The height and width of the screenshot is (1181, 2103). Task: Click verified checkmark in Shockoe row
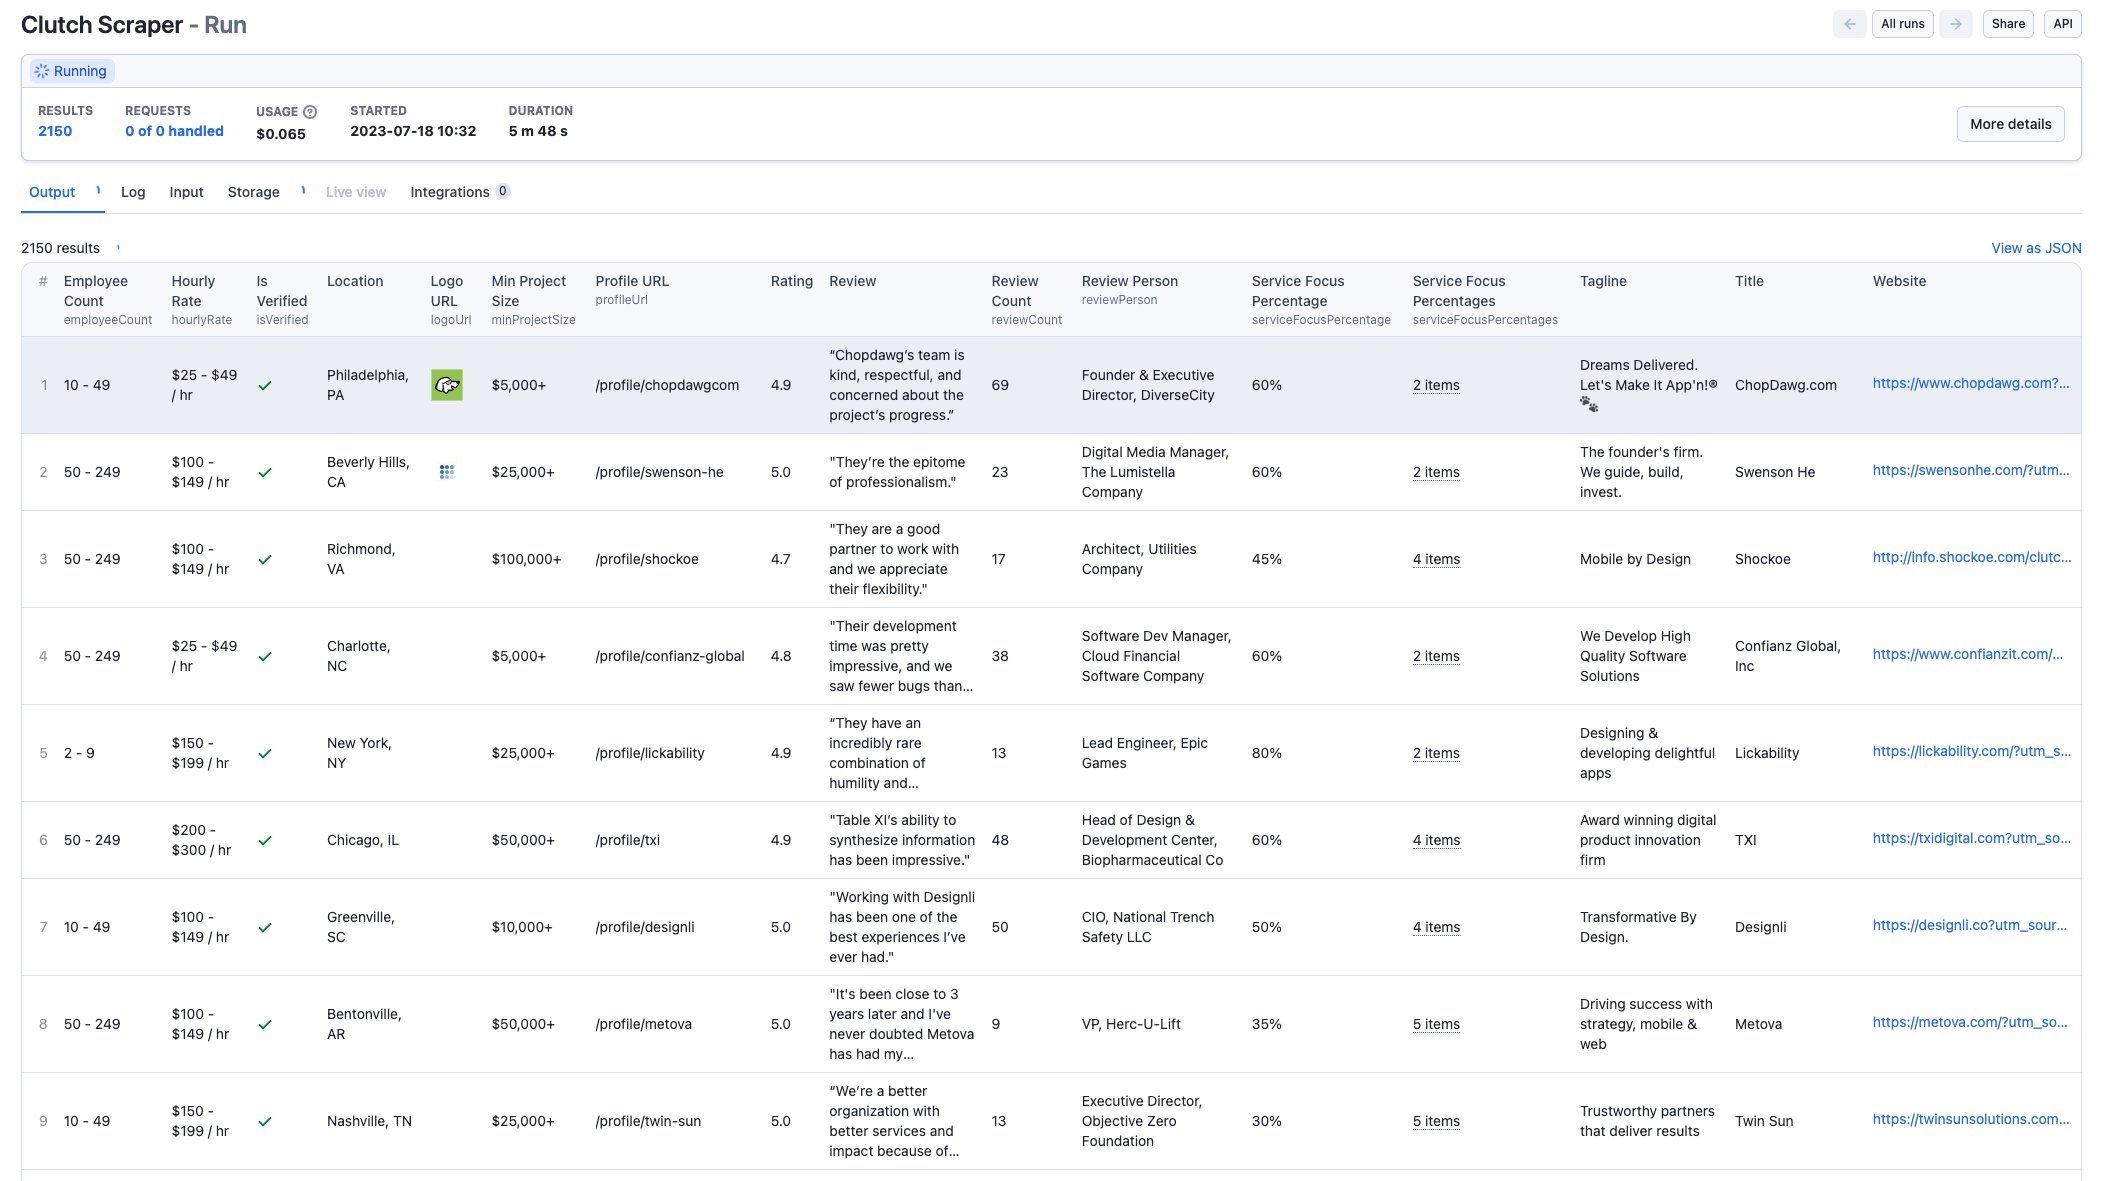(265, 560)
